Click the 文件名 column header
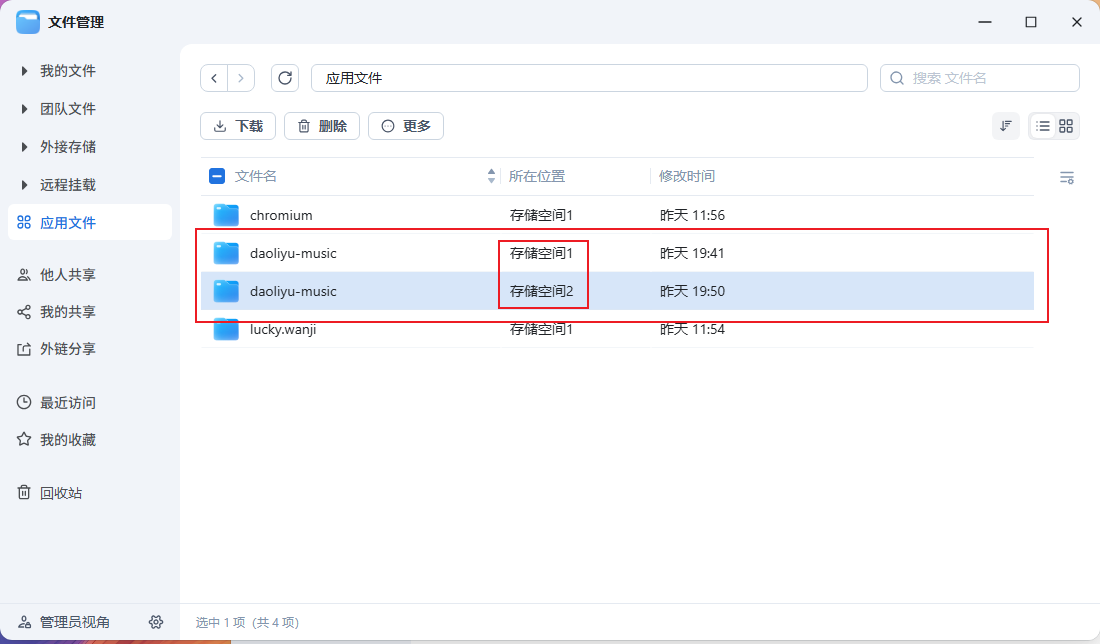 point(255,176)
